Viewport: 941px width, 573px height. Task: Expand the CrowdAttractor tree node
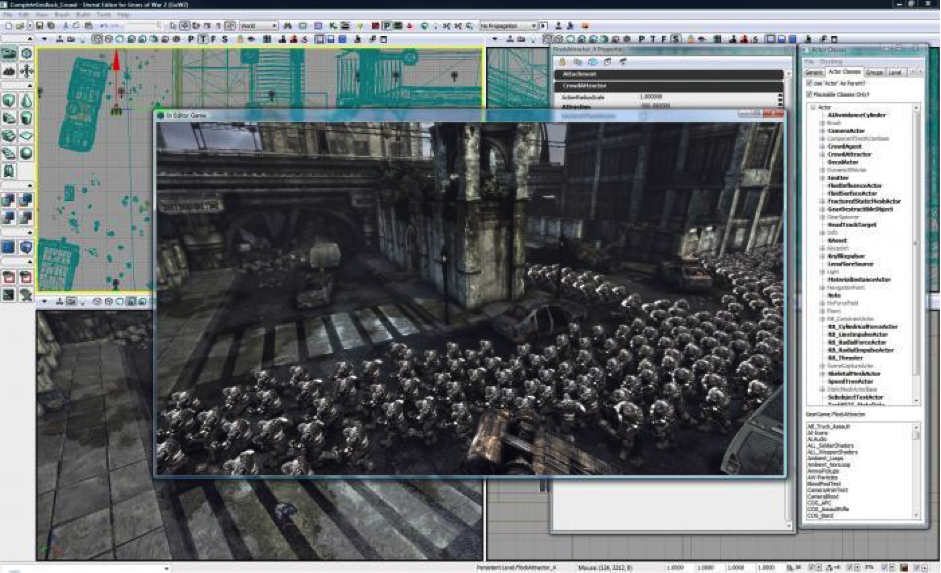[822, 154]
